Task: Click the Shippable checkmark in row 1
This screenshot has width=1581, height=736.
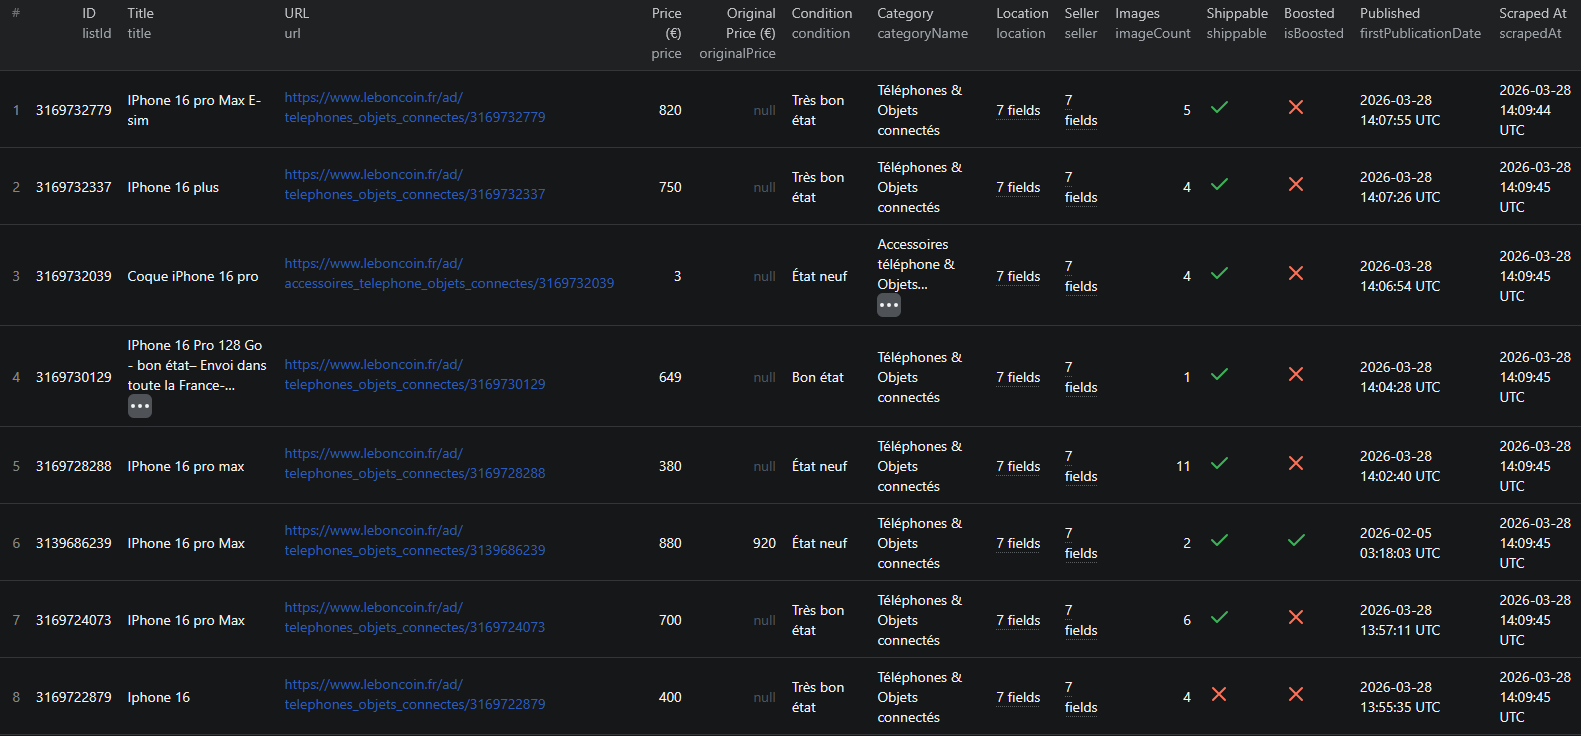Action: (x=1219, y=107)
